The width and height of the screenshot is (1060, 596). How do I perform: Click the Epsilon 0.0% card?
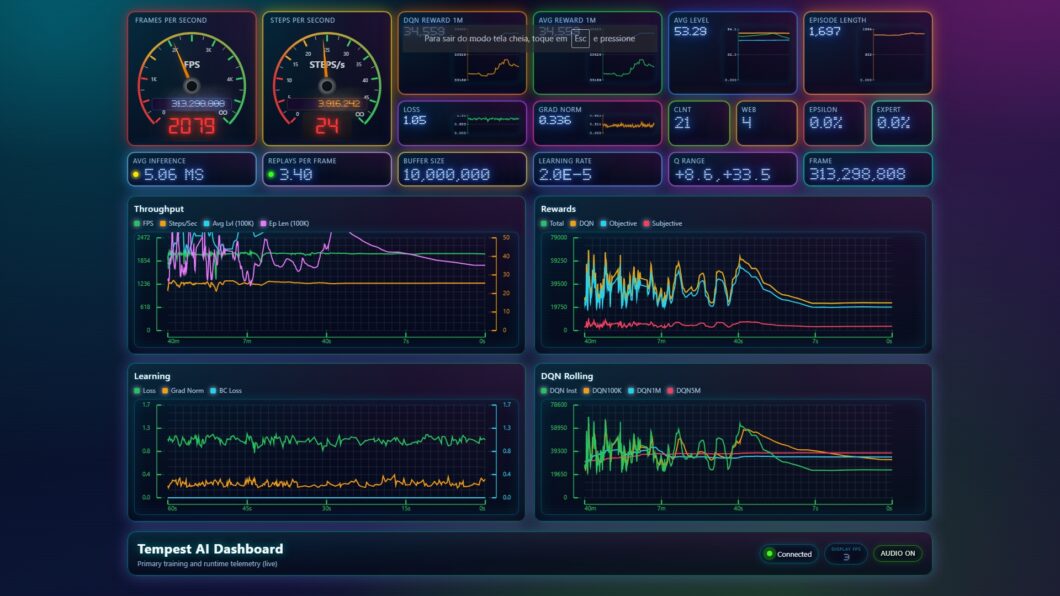[833, 123]
